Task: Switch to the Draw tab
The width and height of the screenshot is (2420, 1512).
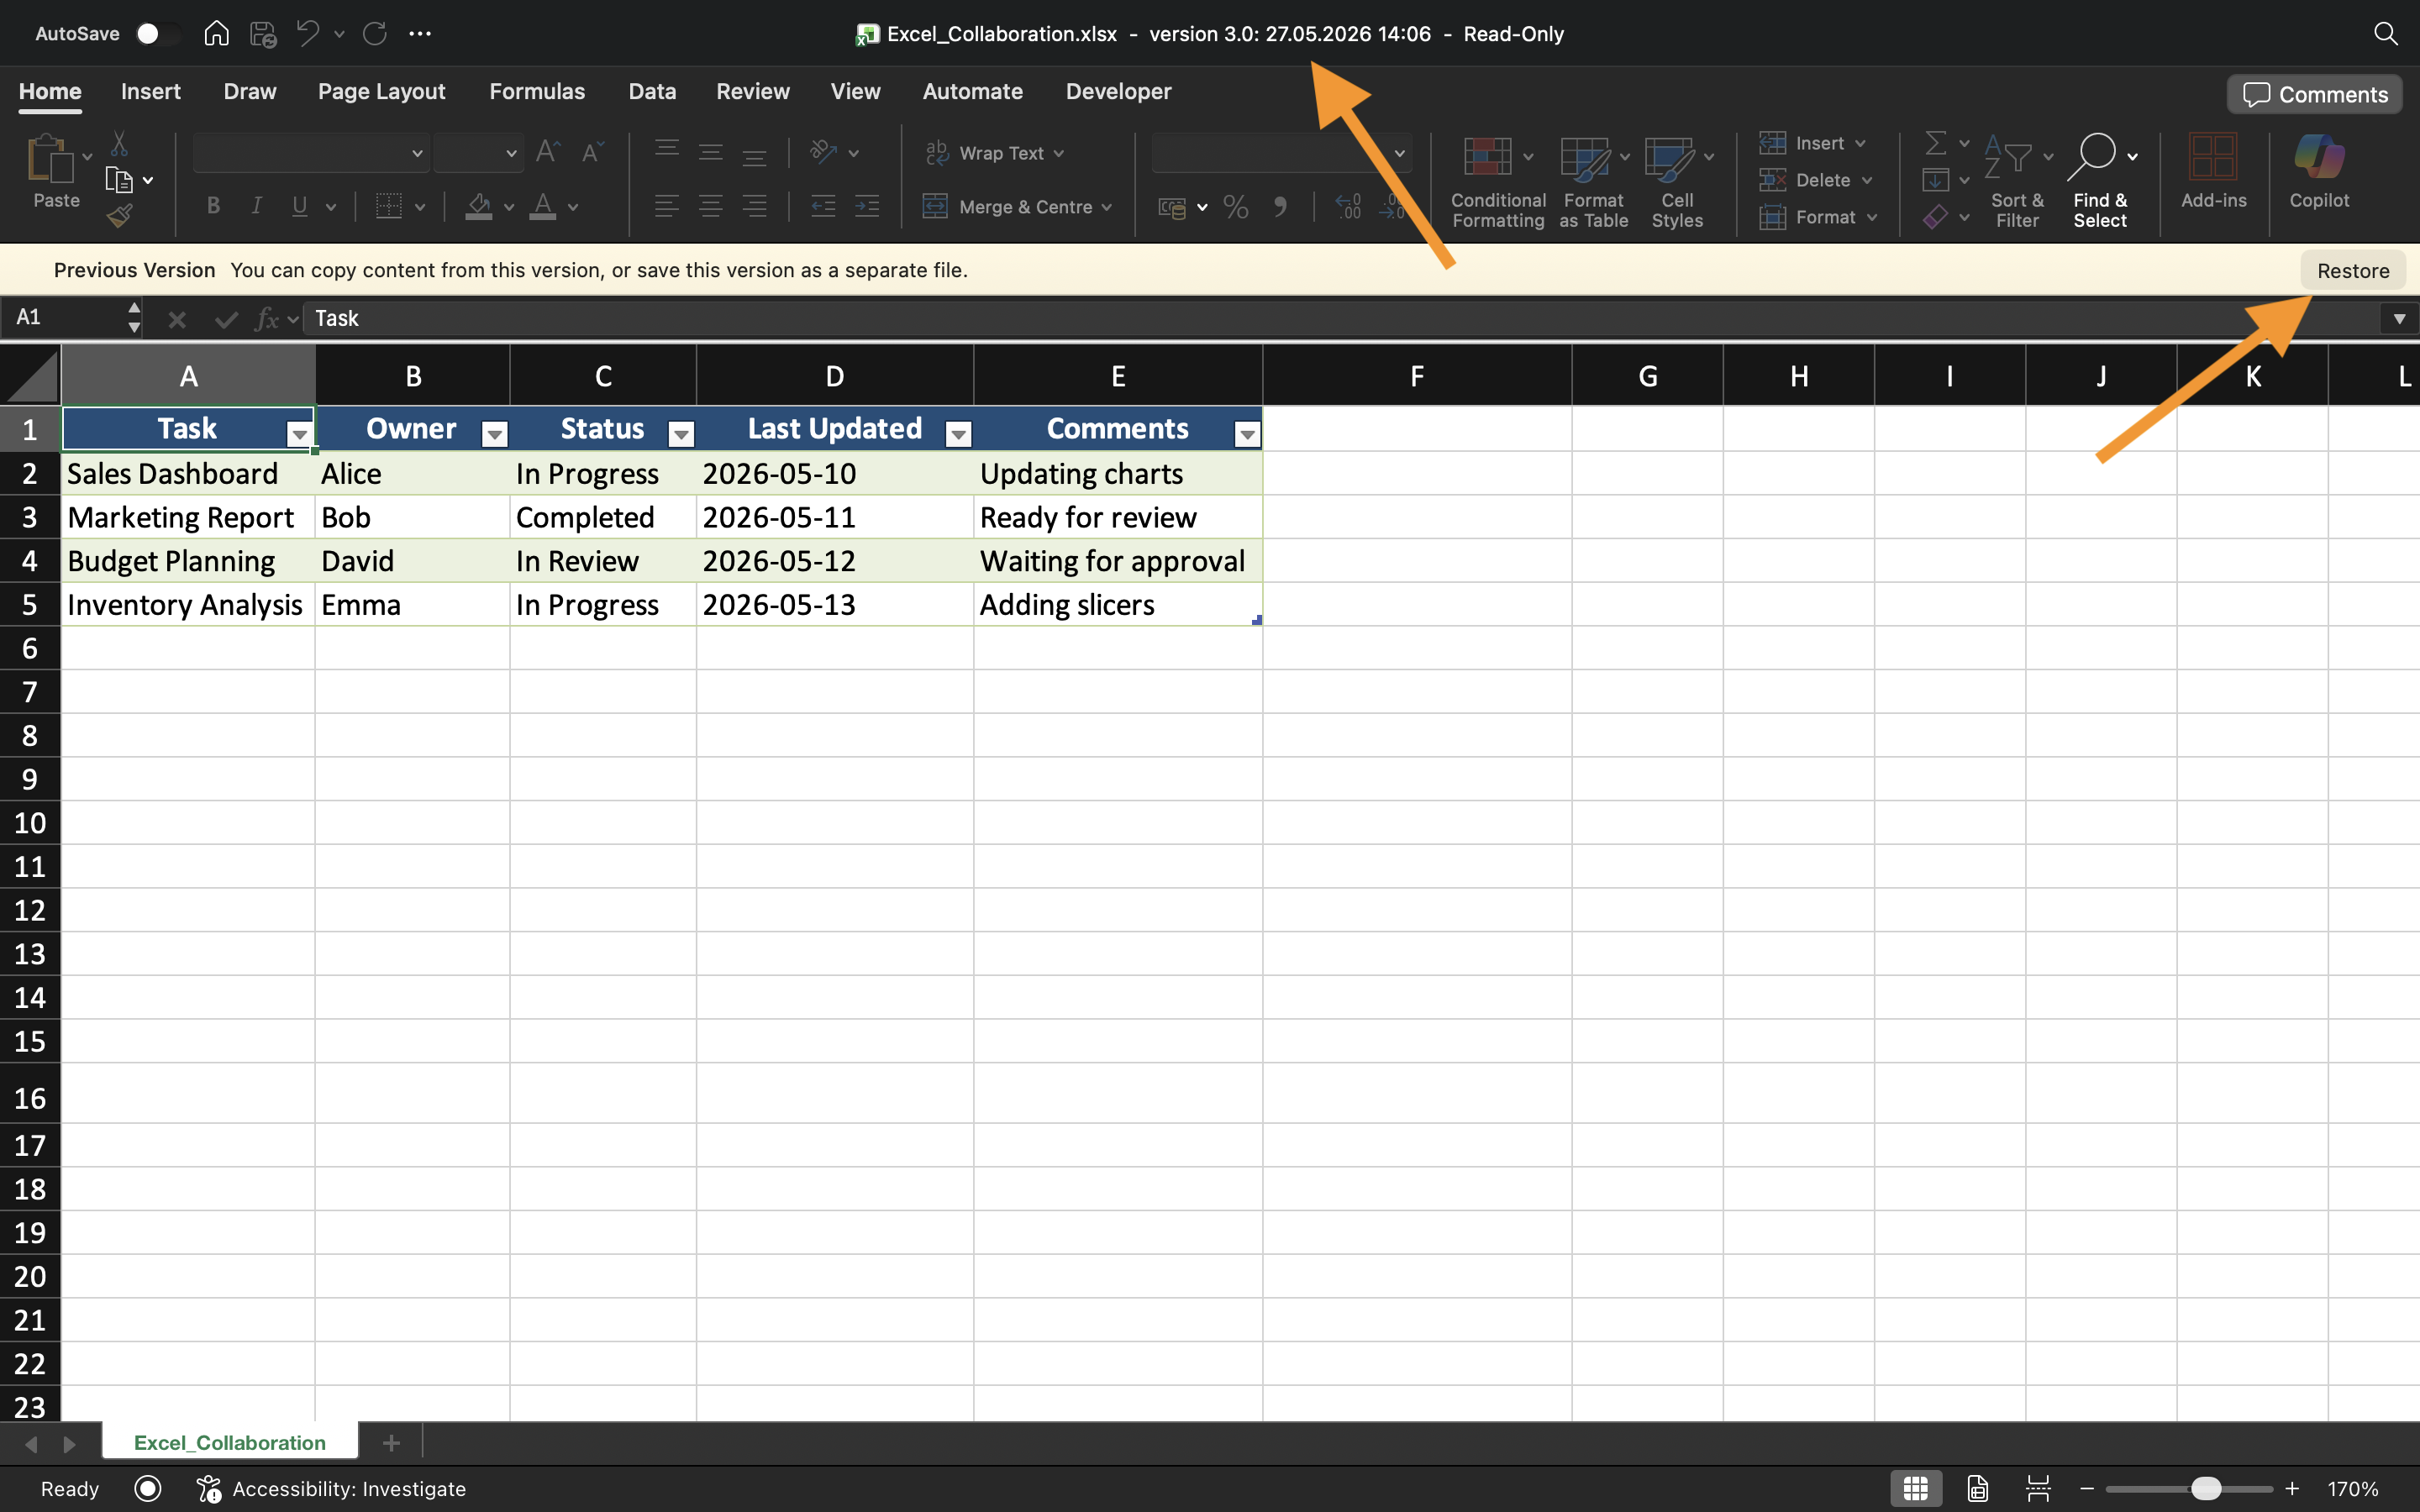Action: (250, 91)
